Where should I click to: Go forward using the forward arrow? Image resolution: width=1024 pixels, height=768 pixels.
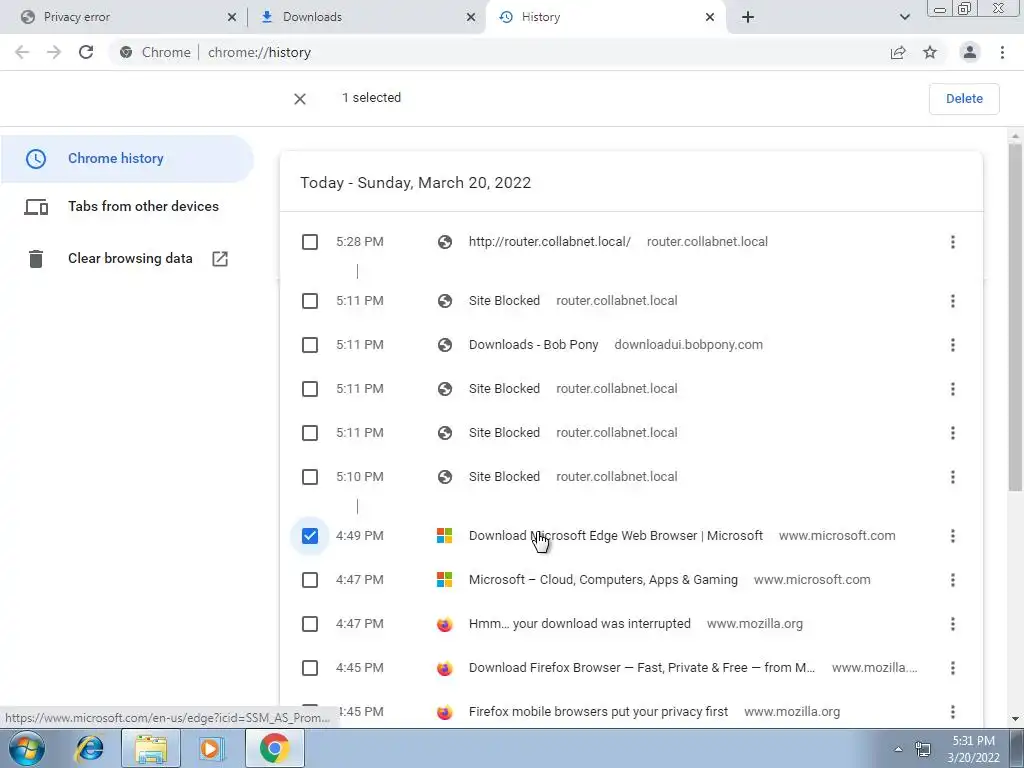(x=54, y=52)
